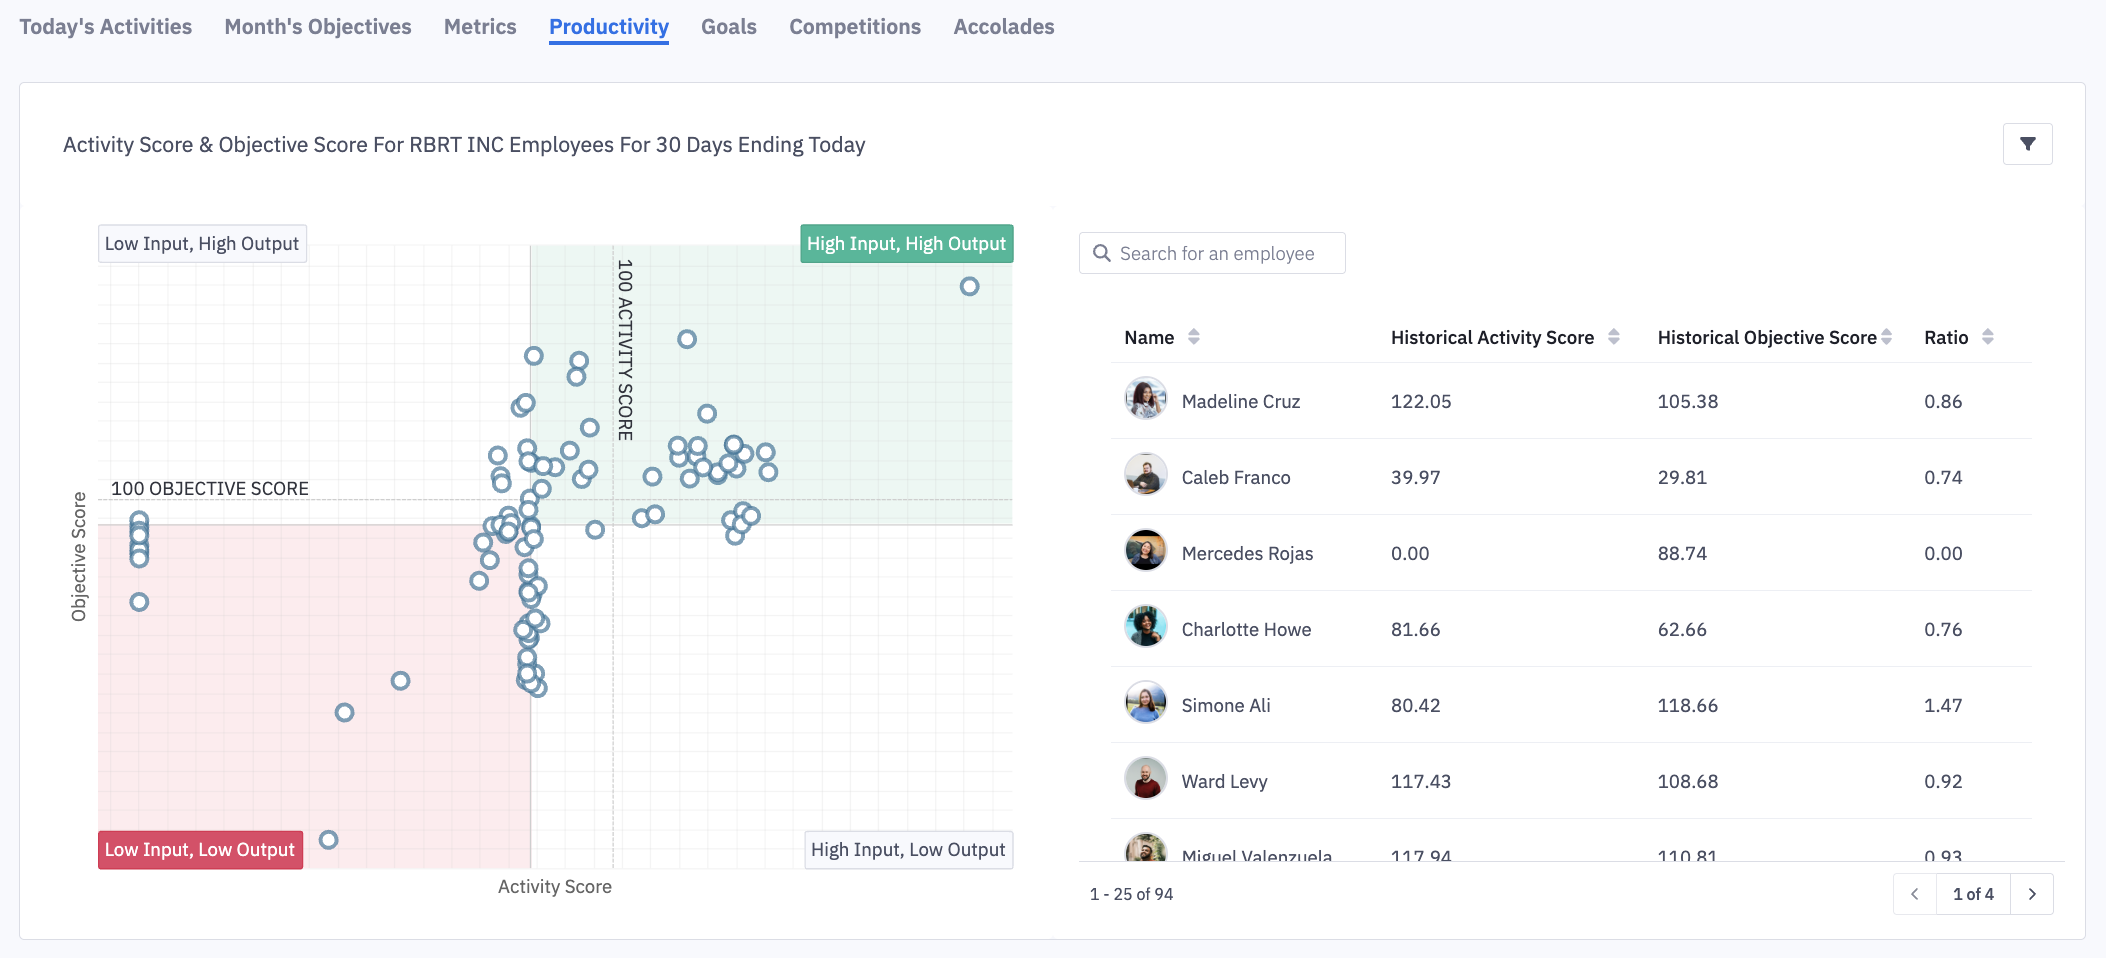Open the Competitions tab

854,27
